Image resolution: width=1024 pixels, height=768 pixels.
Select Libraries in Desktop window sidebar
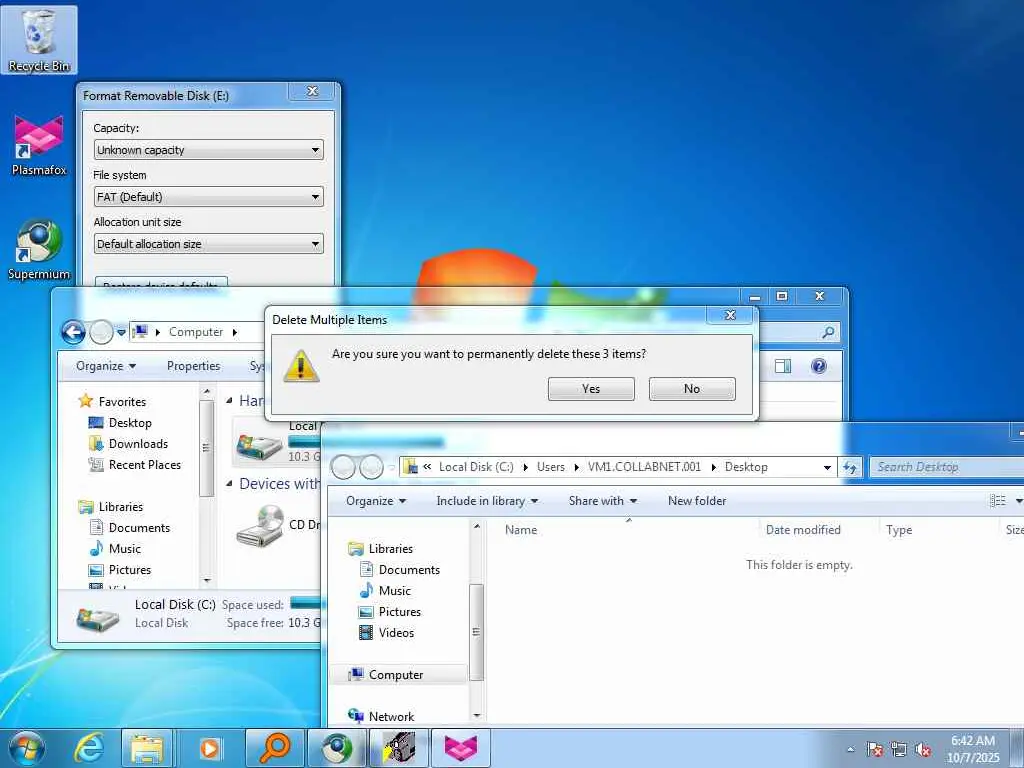(390, 549)
